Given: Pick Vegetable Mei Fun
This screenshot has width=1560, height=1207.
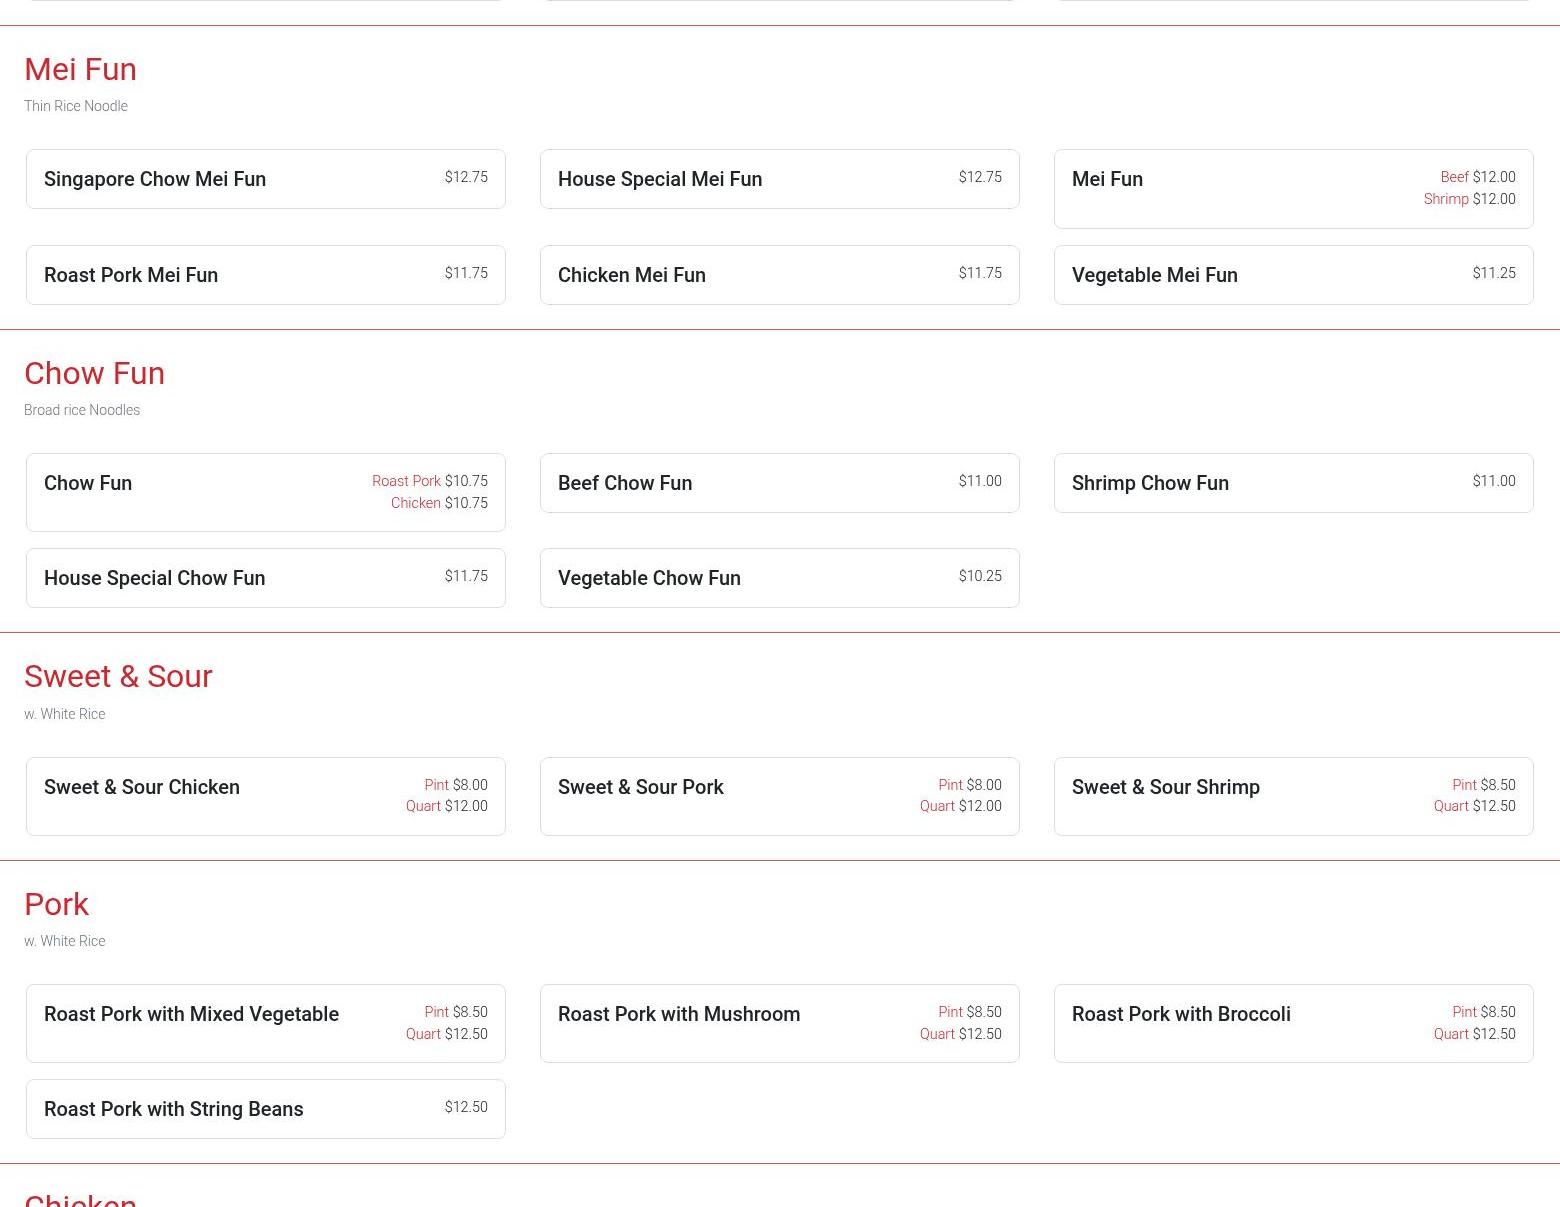Looking at the screenshot, I should click(x=1293, y=275).
